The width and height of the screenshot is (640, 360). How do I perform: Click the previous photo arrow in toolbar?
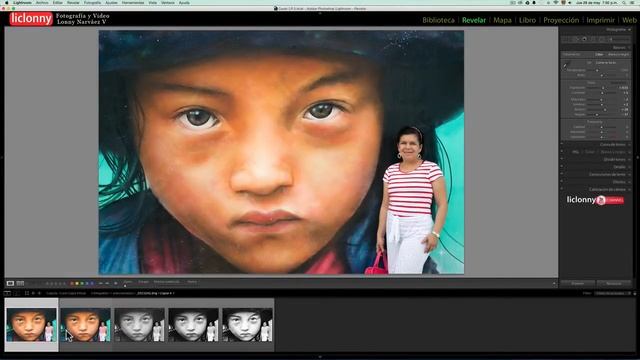click(100, 283)
